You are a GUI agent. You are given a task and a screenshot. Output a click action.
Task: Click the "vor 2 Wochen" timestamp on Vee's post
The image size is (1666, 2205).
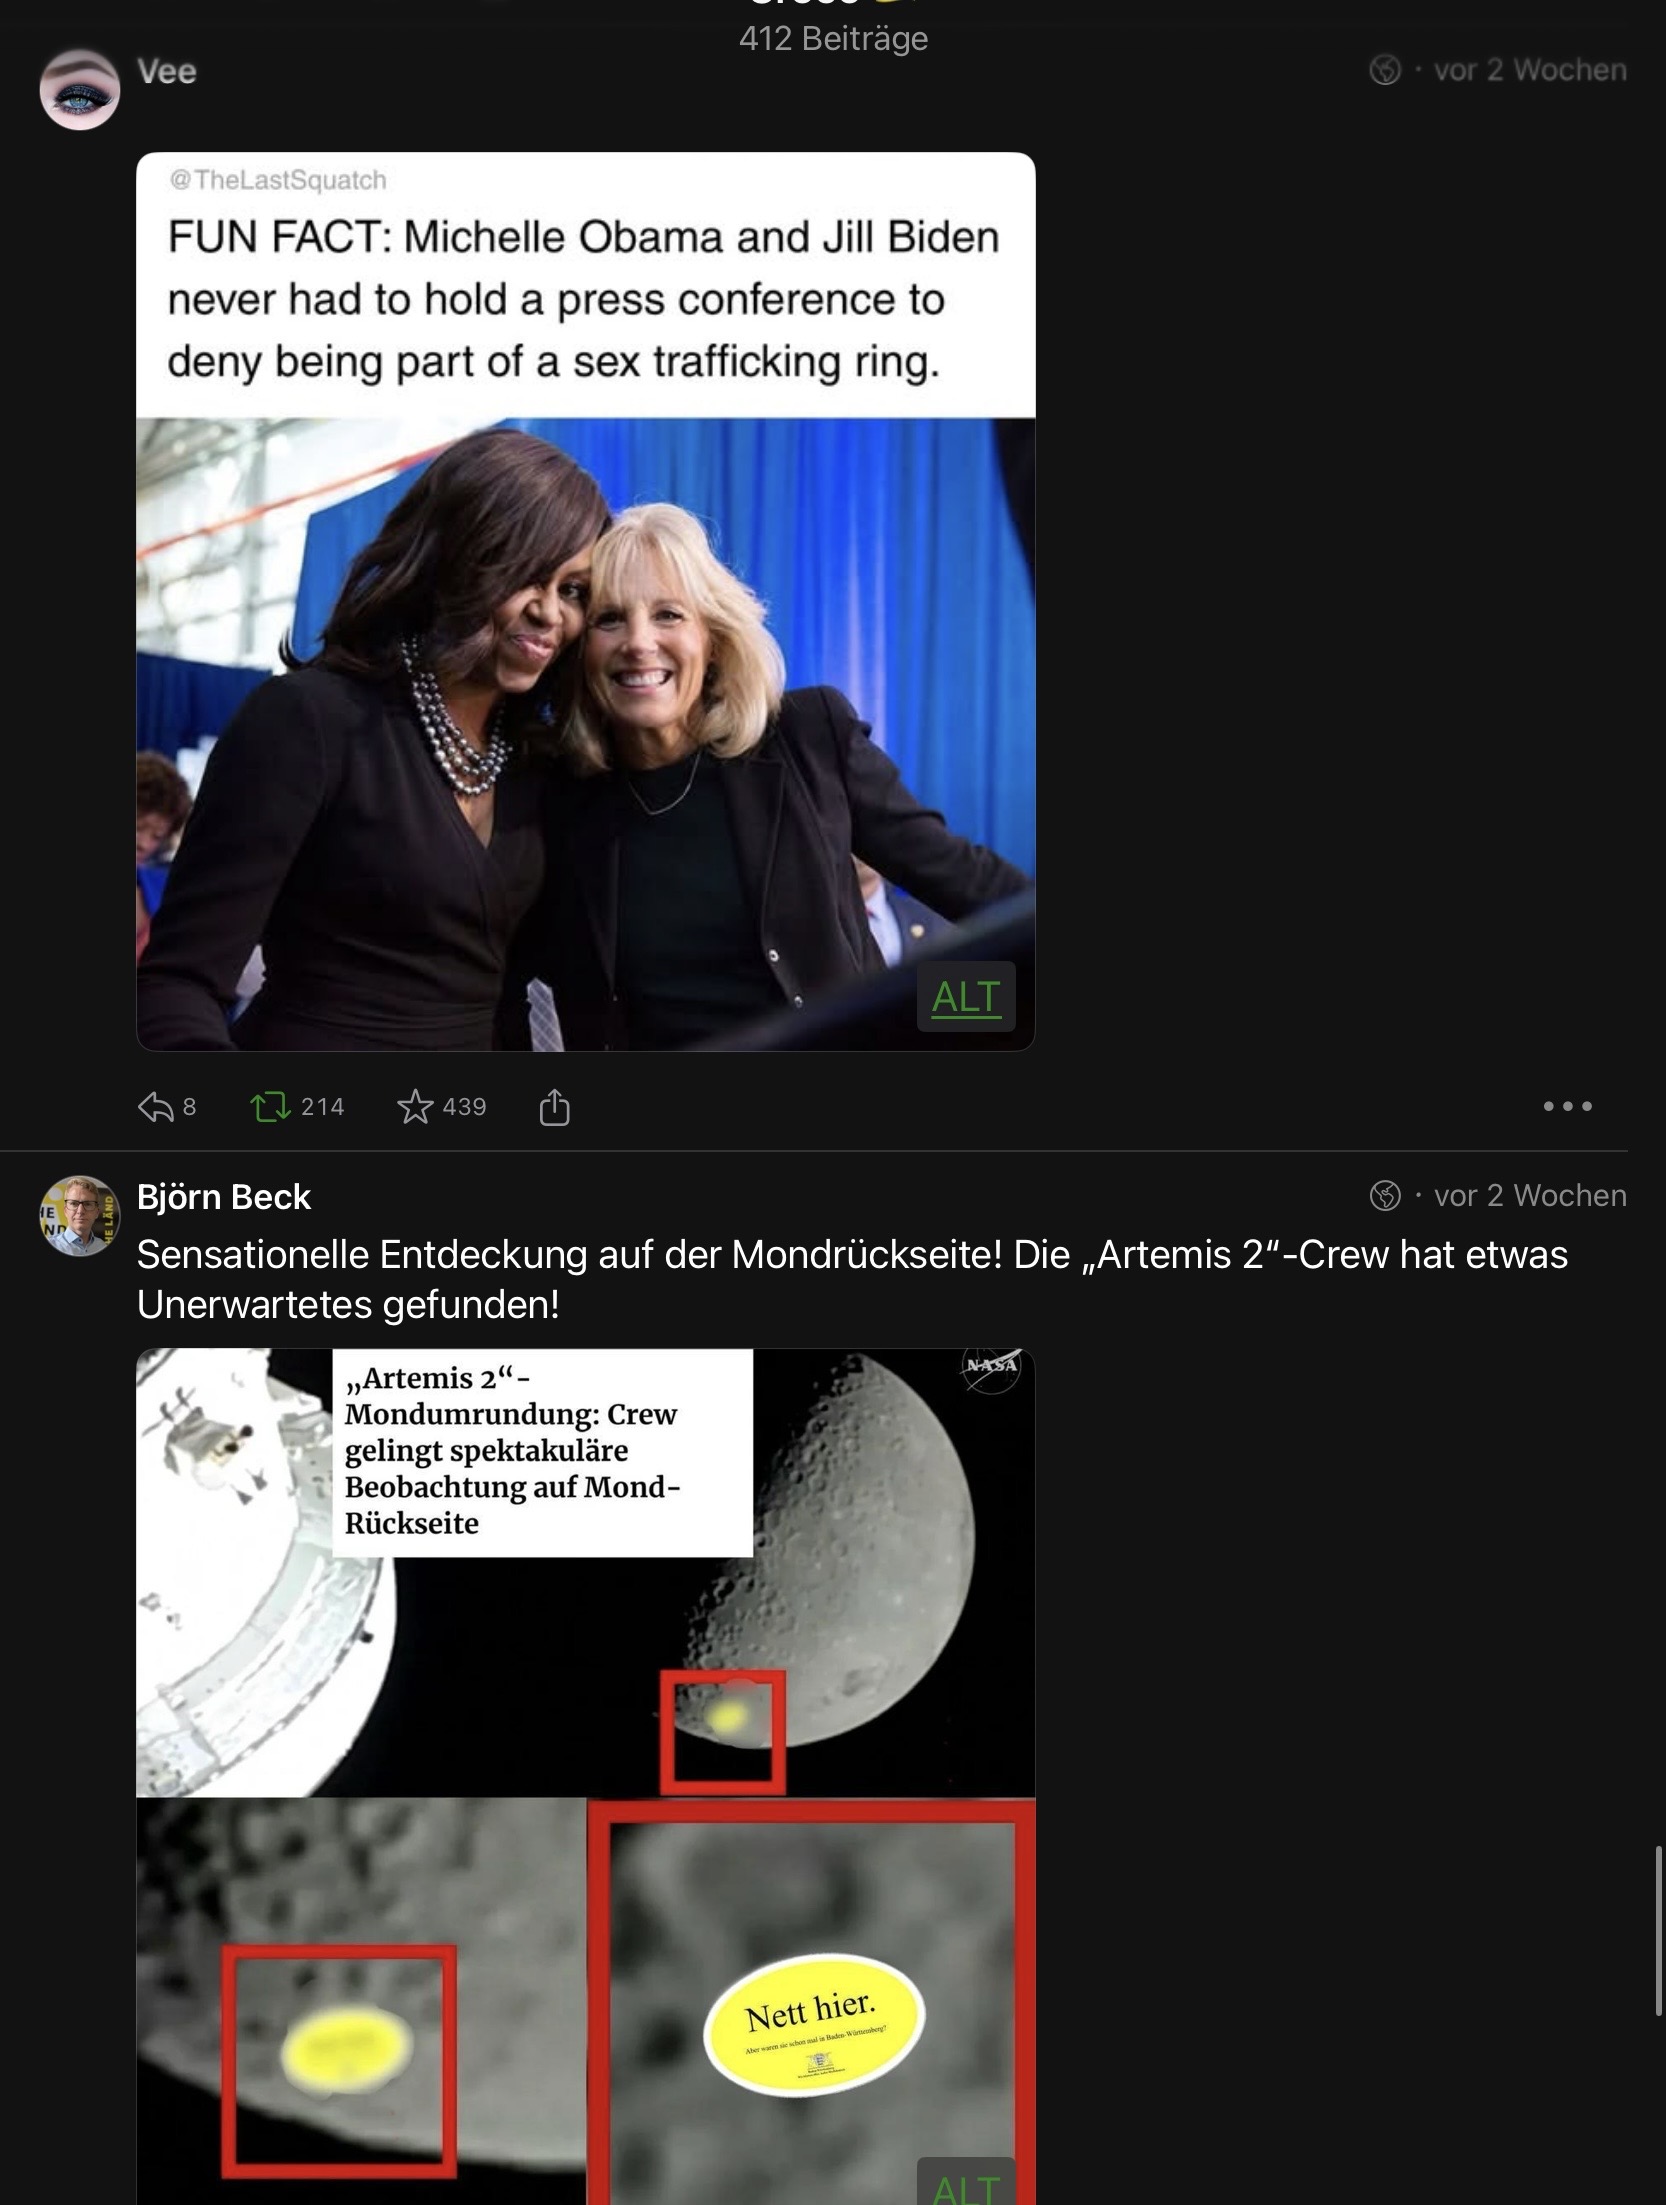click(x=1530, y=70)
